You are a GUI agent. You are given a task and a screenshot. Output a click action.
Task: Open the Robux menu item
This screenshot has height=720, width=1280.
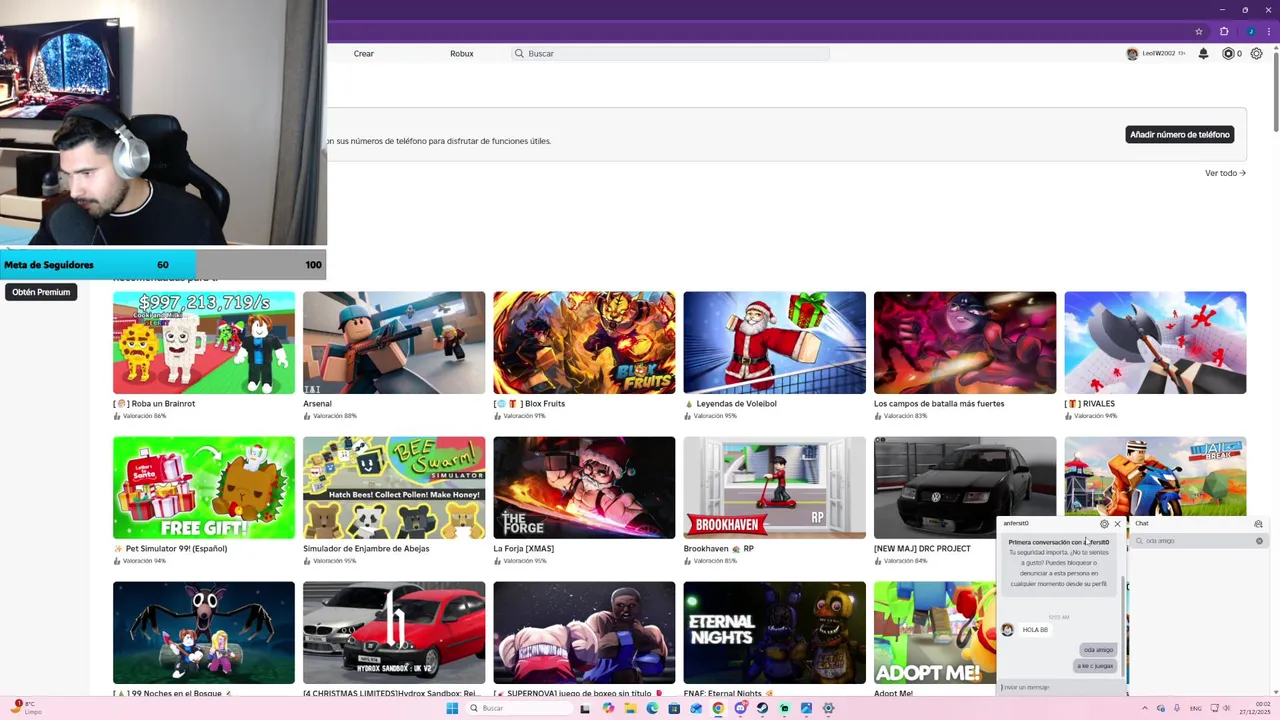(462, 54)
